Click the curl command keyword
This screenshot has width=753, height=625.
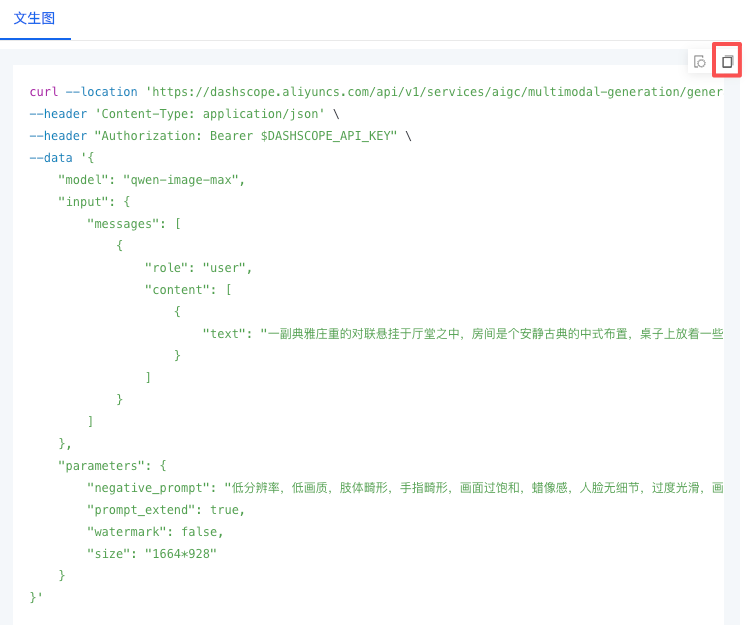[43, 92]
